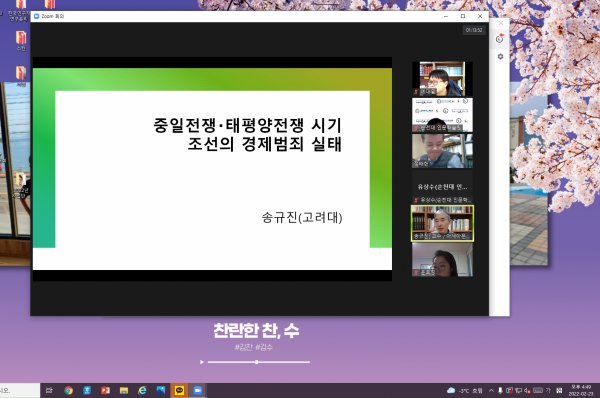Click the Zoom window title bar icon

37,16
